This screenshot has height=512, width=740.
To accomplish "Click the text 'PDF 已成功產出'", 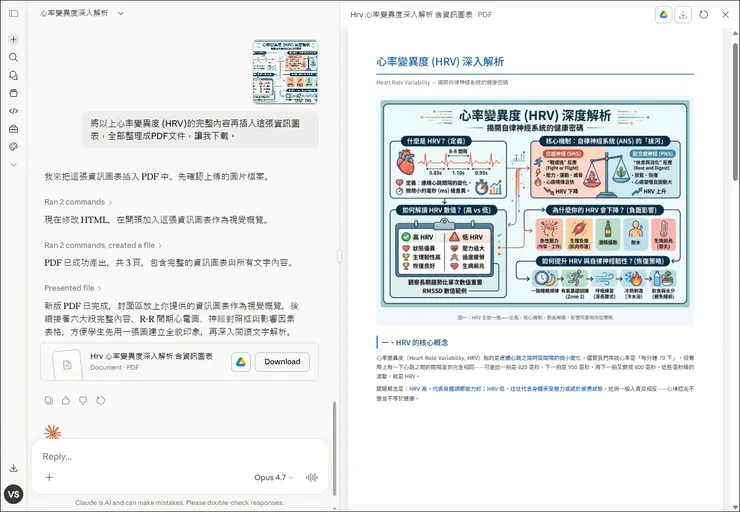I will click(x=77, y=263).
